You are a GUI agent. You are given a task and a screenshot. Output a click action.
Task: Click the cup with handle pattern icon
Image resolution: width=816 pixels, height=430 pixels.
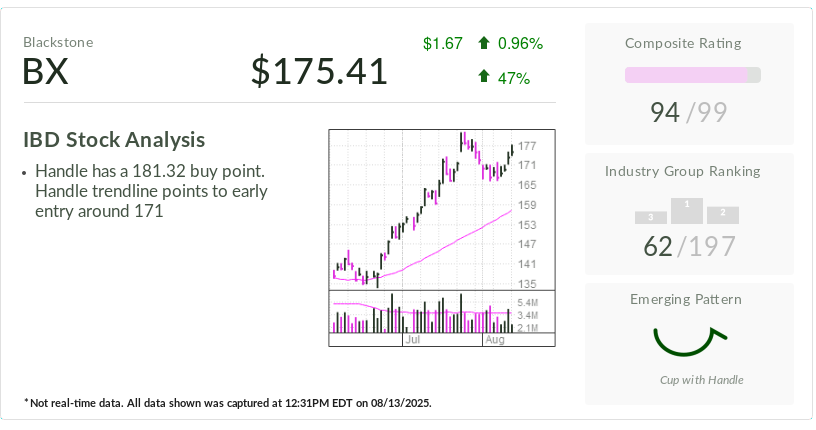pyautogui.click(x=688, y=341)
